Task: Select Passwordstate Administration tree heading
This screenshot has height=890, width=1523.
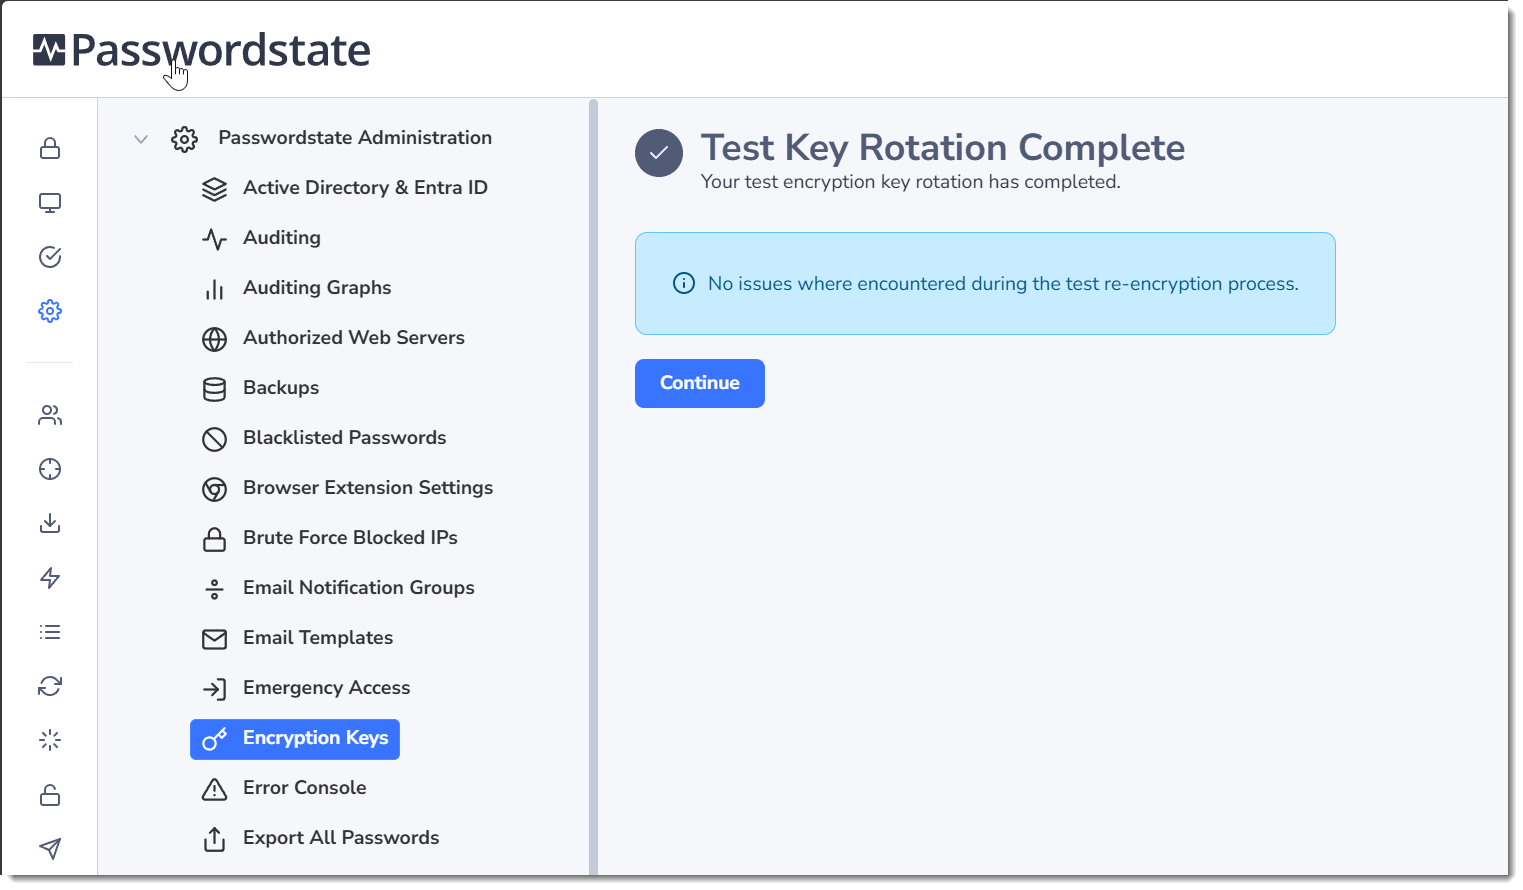Action: click(x=355, y=138)
